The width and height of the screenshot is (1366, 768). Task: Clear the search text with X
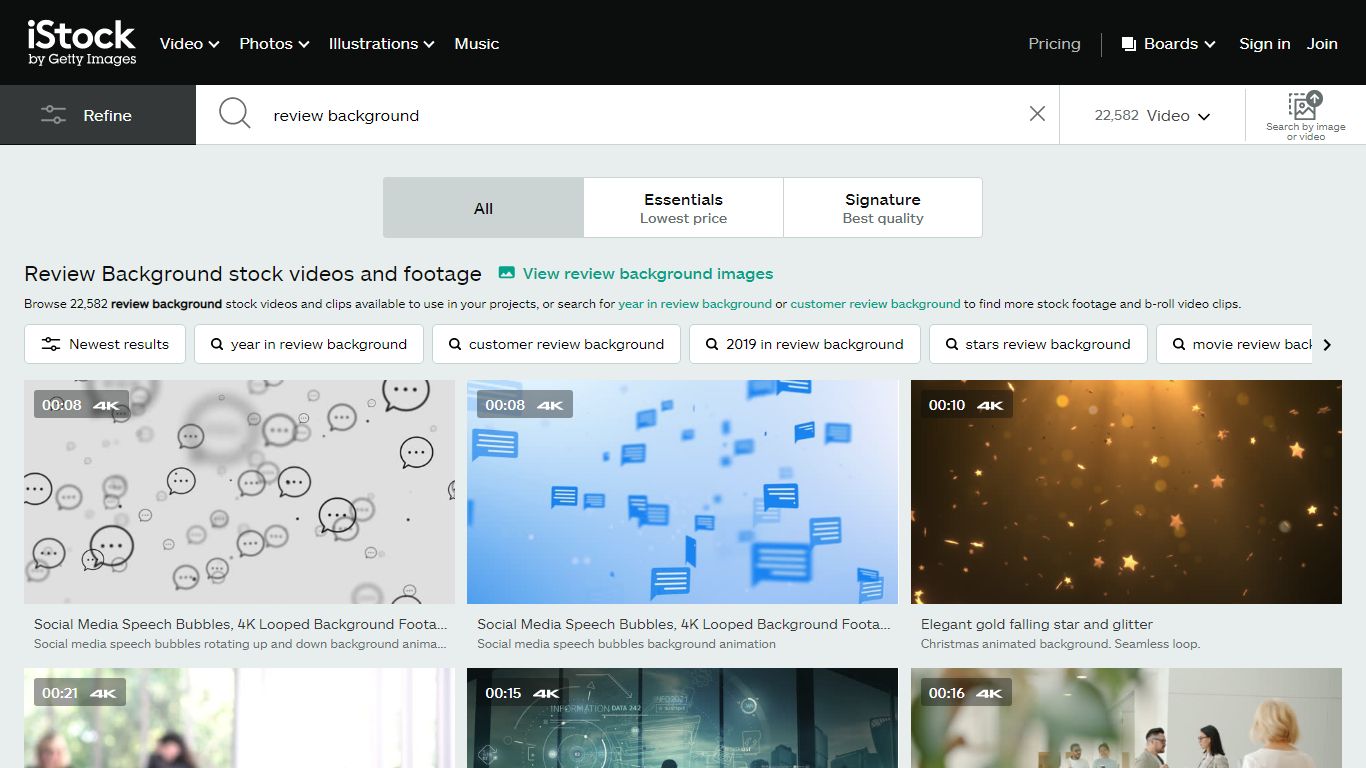(1037, 114)
